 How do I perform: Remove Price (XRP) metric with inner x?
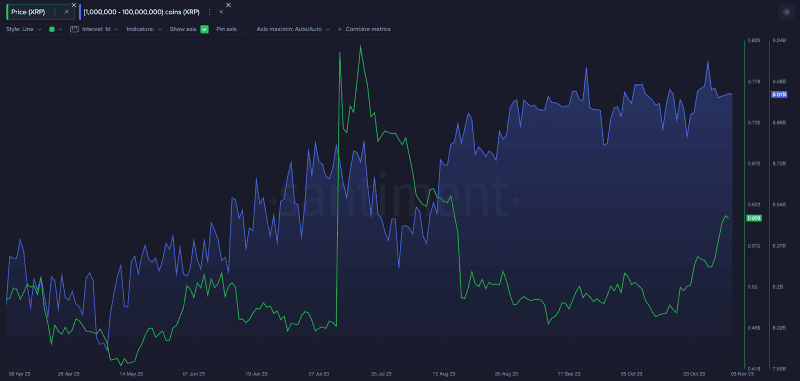[66, 12]
